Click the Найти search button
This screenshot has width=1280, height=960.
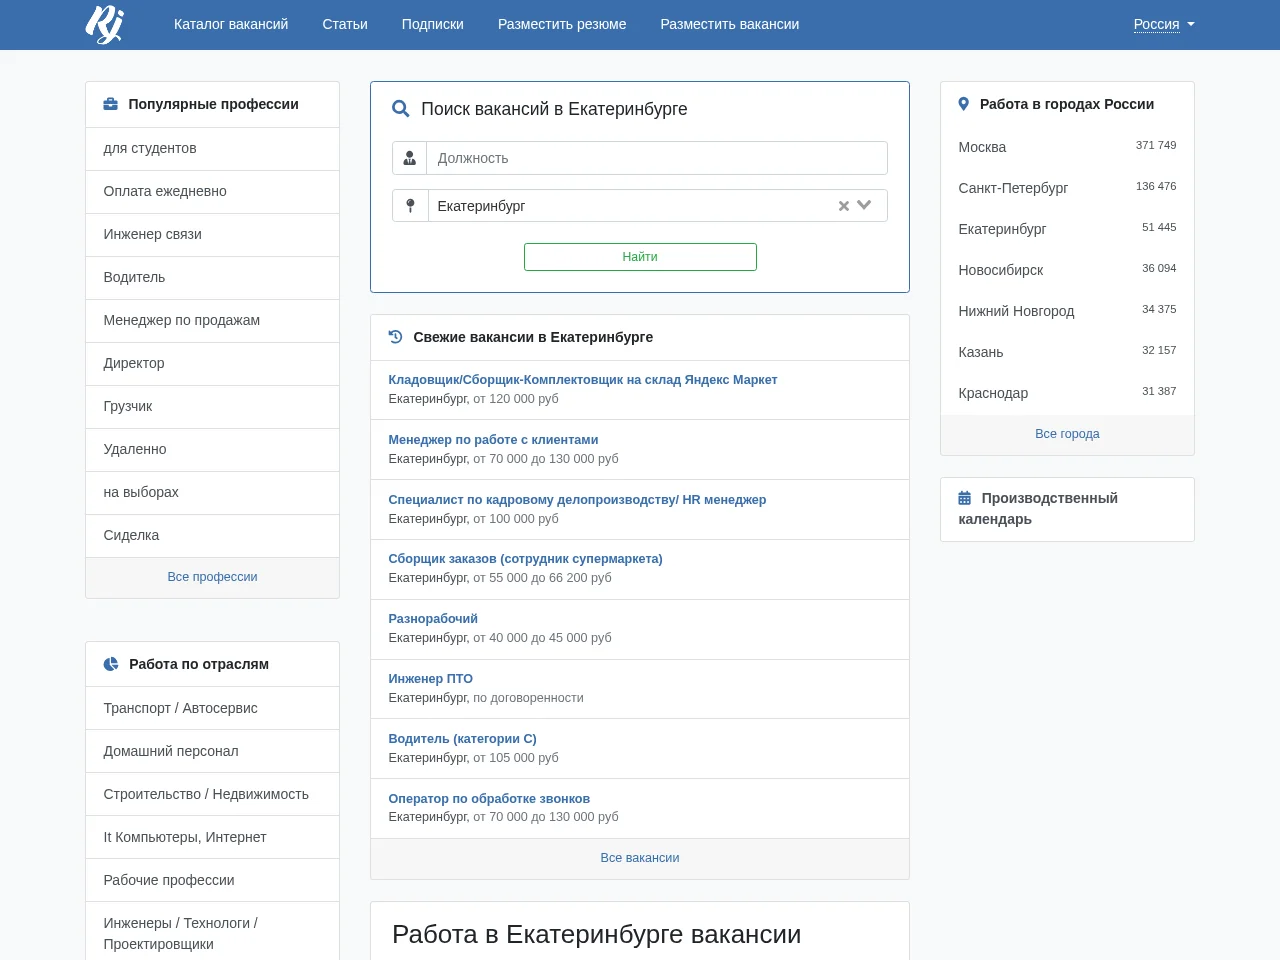(x=640, y=257)
